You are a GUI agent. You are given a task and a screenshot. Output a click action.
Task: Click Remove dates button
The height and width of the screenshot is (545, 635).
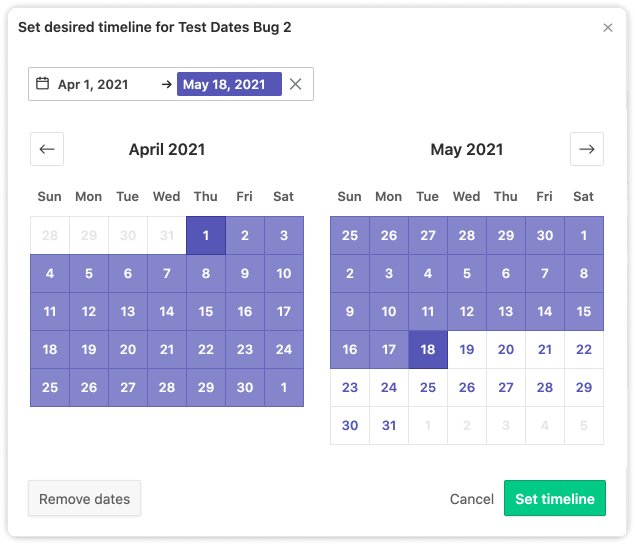coord(85,498)
